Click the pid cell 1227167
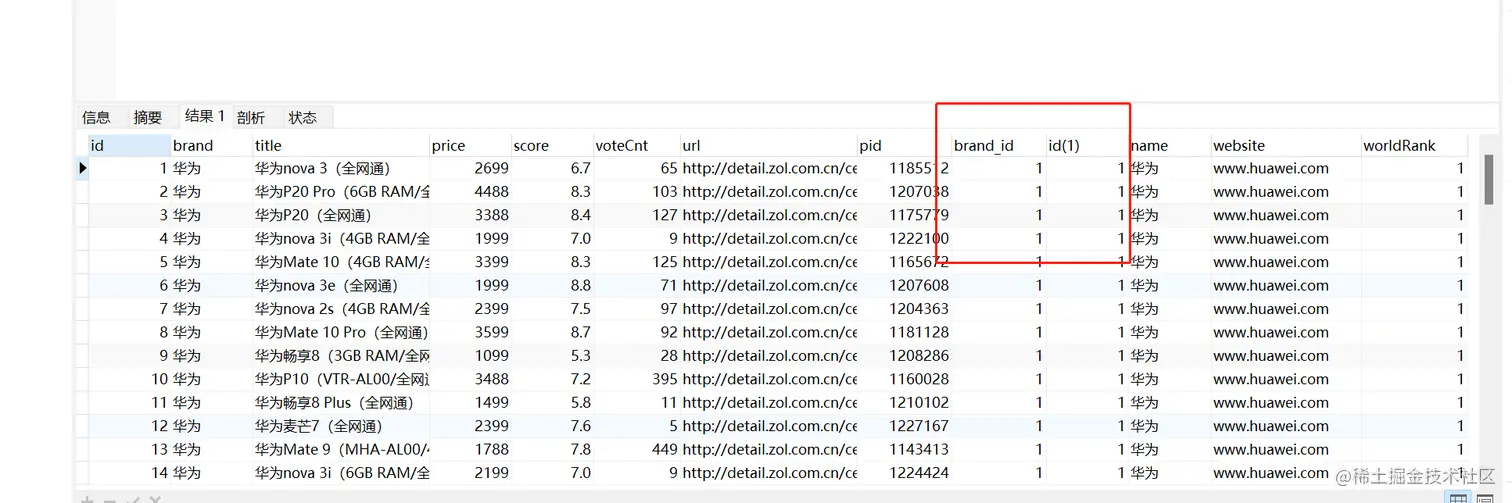Screen dimensions: 1512x503 pos(904,426)
